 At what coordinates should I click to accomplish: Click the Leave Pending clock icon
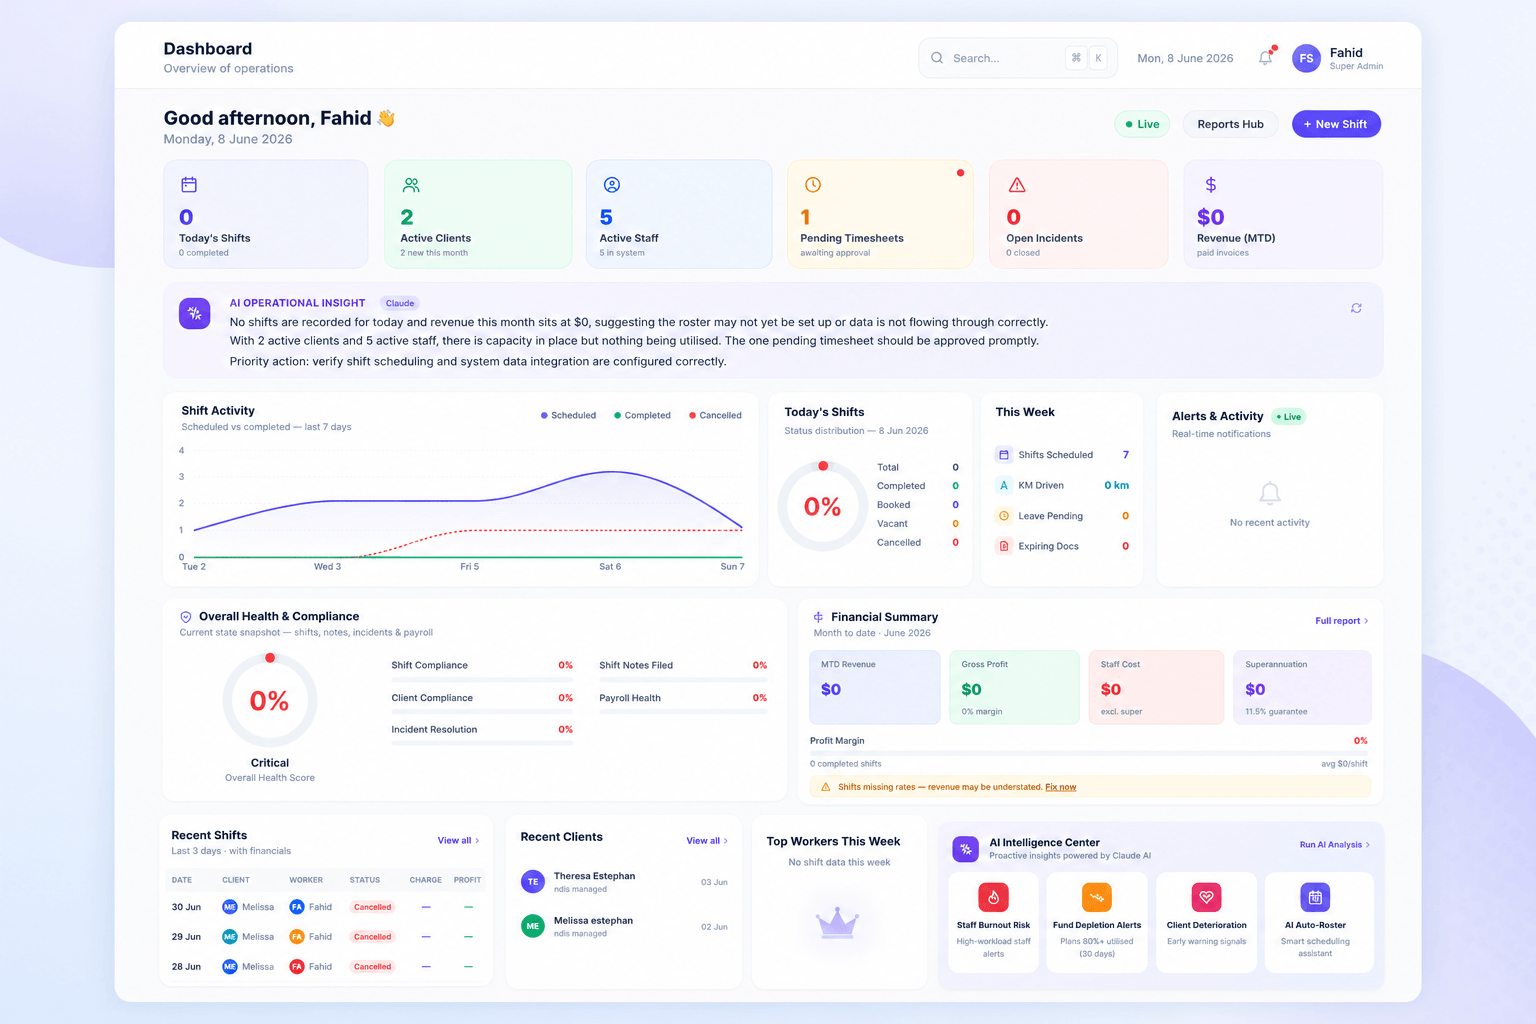coord(1004,516)
